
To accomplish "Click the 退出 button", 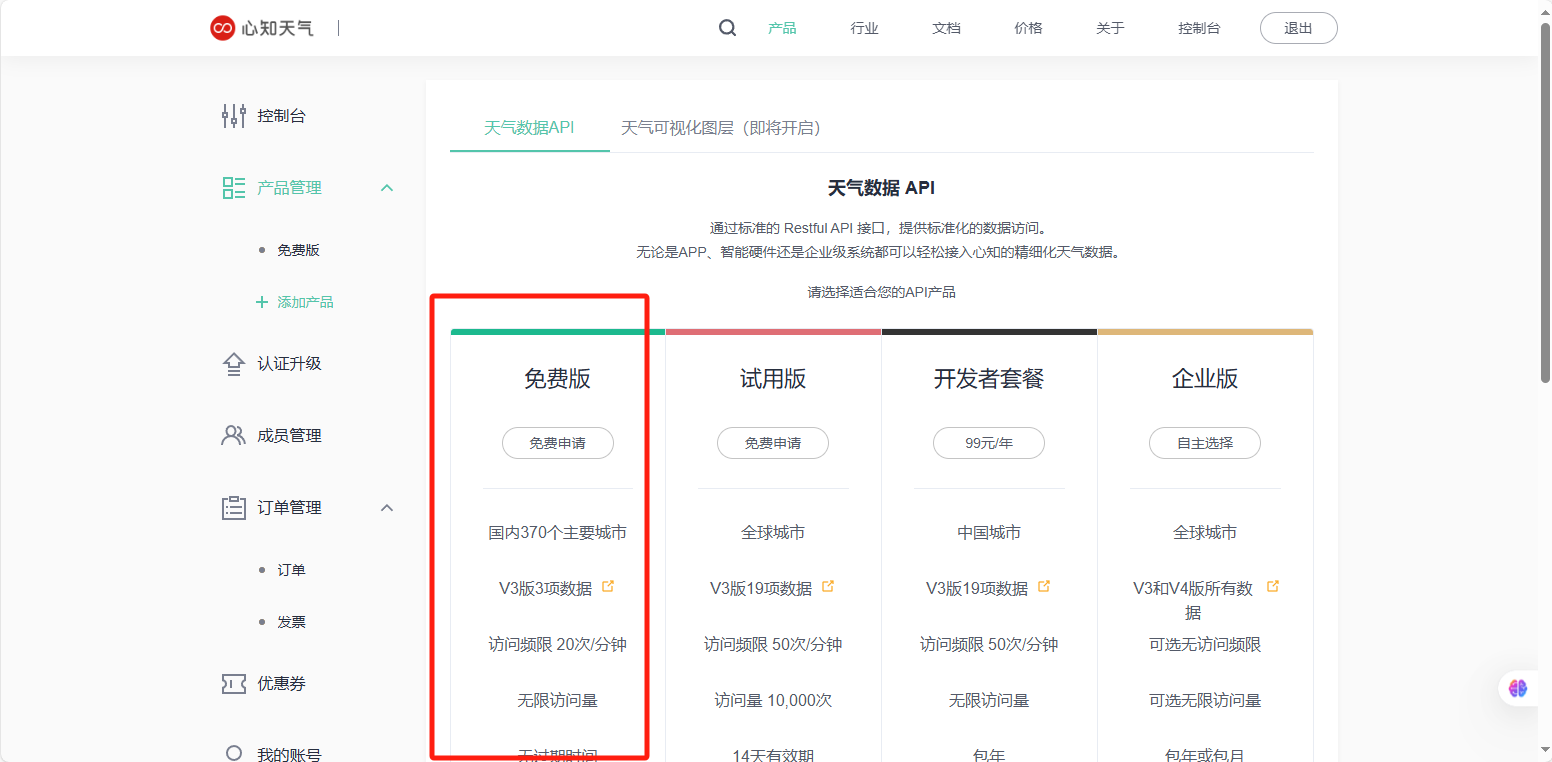I will click(1298, 28).
